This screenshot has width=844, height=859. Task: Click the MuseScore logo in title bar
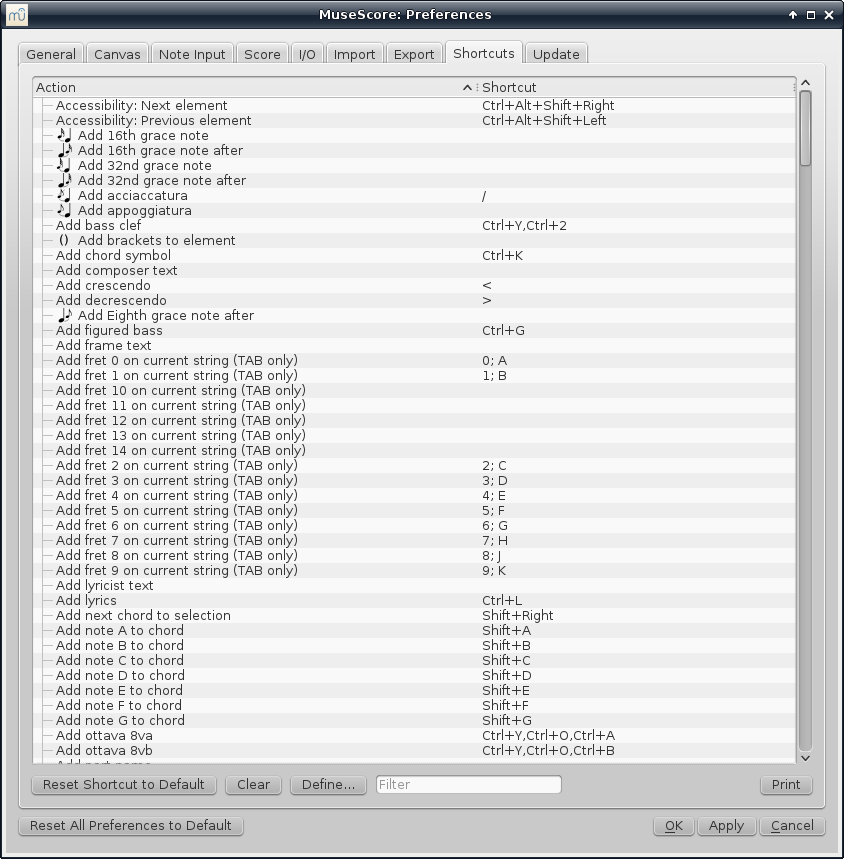click(x=16, y=15)
